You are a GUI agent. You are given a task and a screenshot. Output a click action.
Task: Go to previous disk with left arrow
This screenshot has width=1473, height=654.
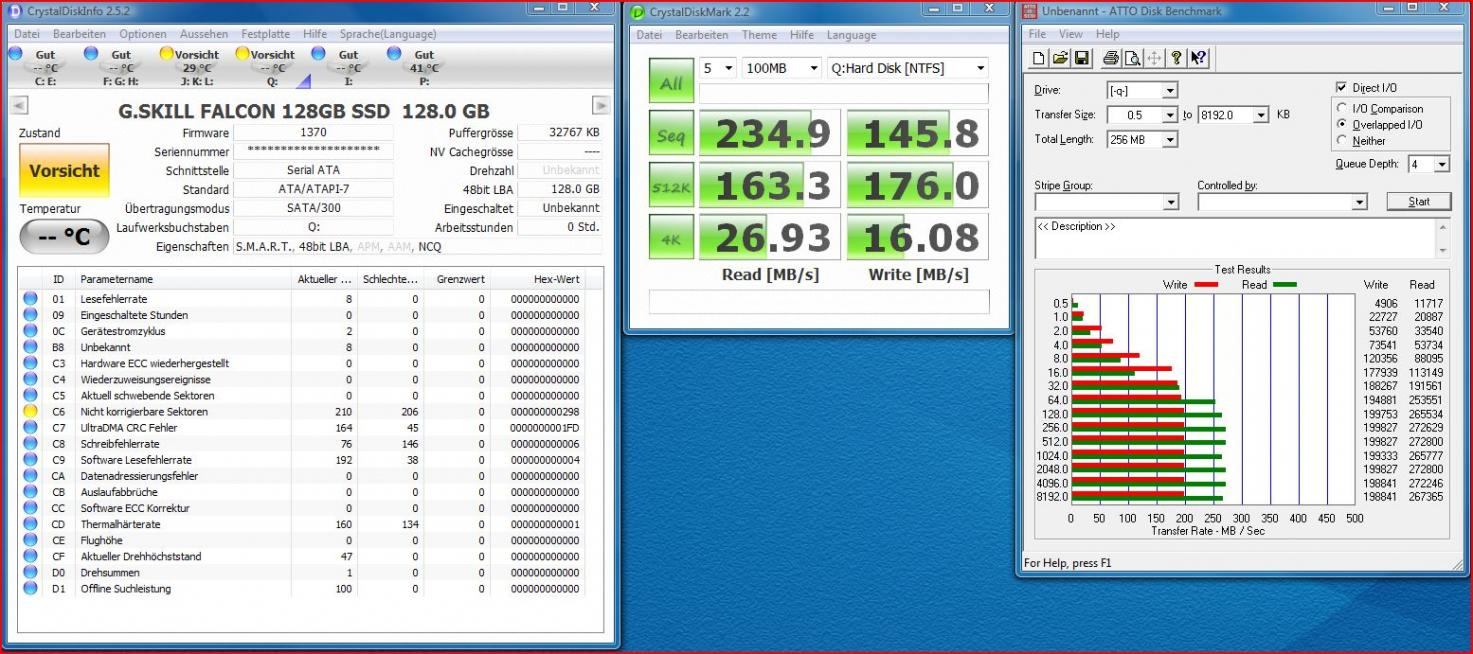[18, 105]
